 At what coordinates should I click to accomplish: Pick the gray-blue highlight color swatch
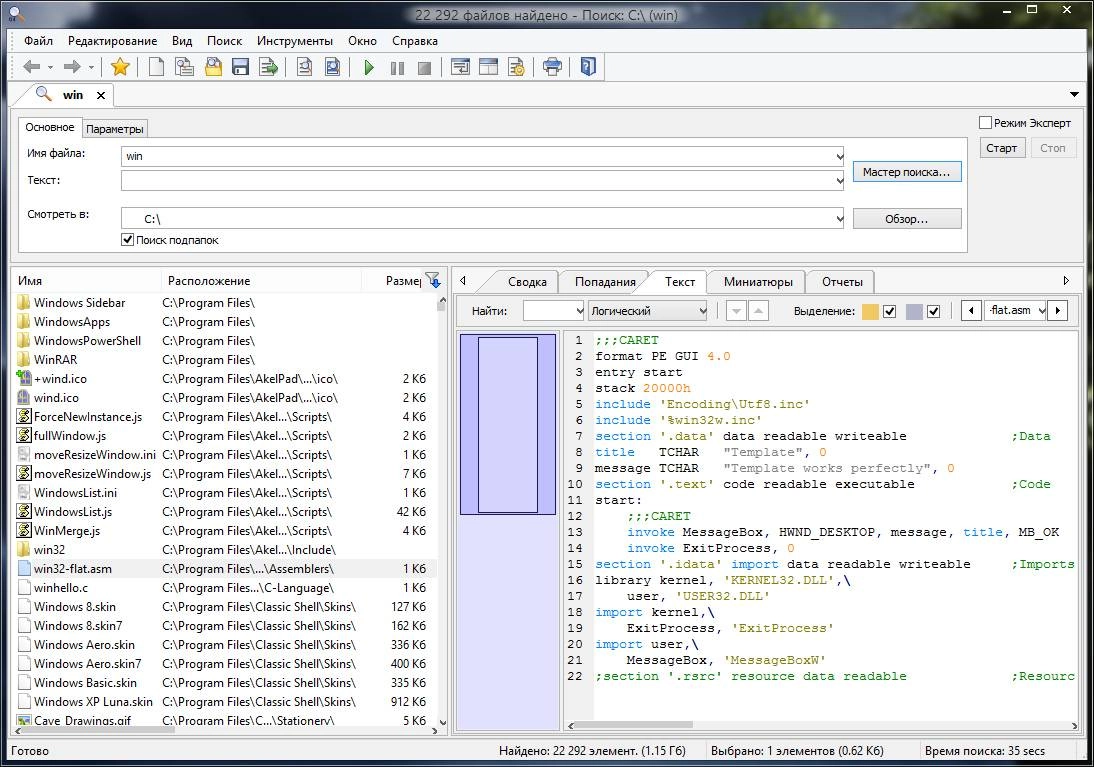pyautogui.click(x=914, y=312)
